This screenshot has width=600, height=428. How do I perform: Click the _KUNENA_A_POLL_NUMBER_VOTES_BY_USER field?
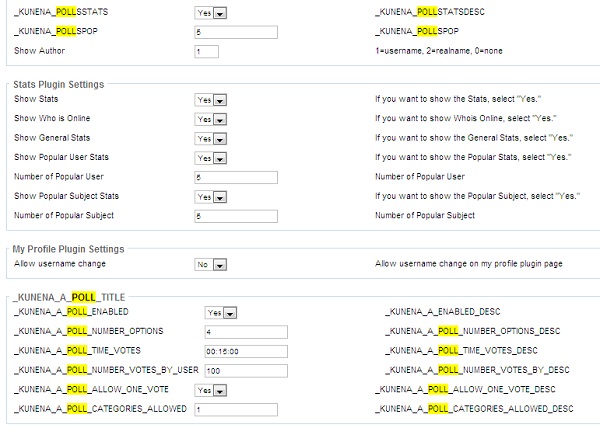(245, 370)
